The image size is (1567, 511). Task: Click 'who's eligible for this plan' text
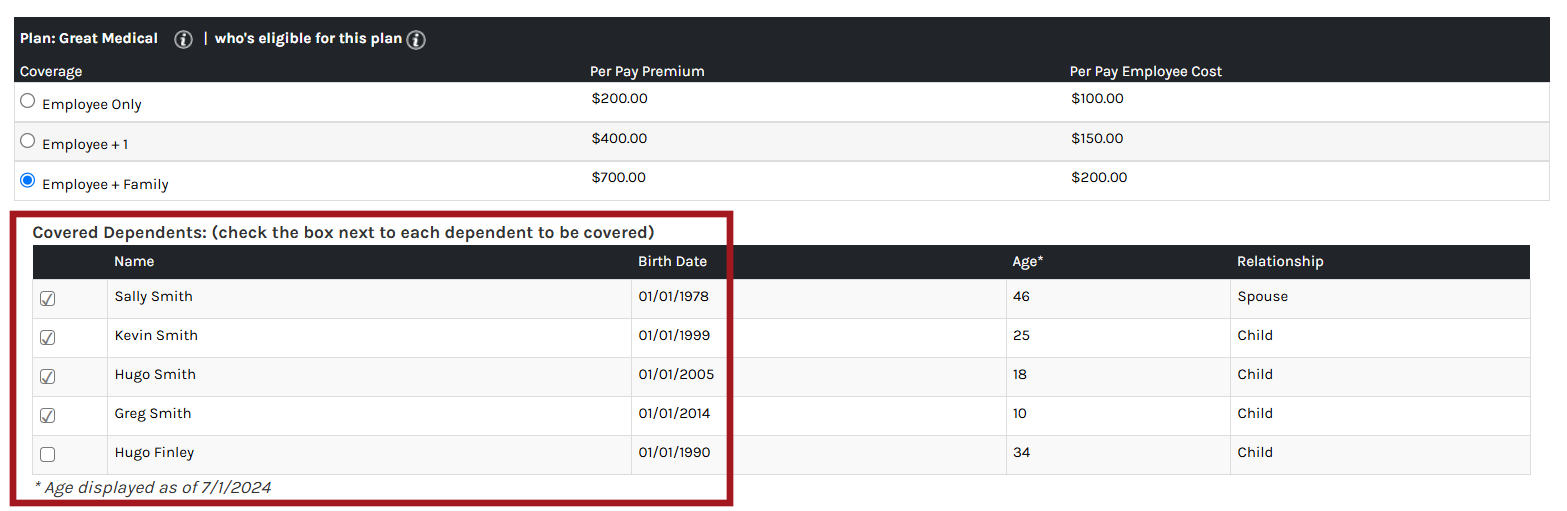308,39
